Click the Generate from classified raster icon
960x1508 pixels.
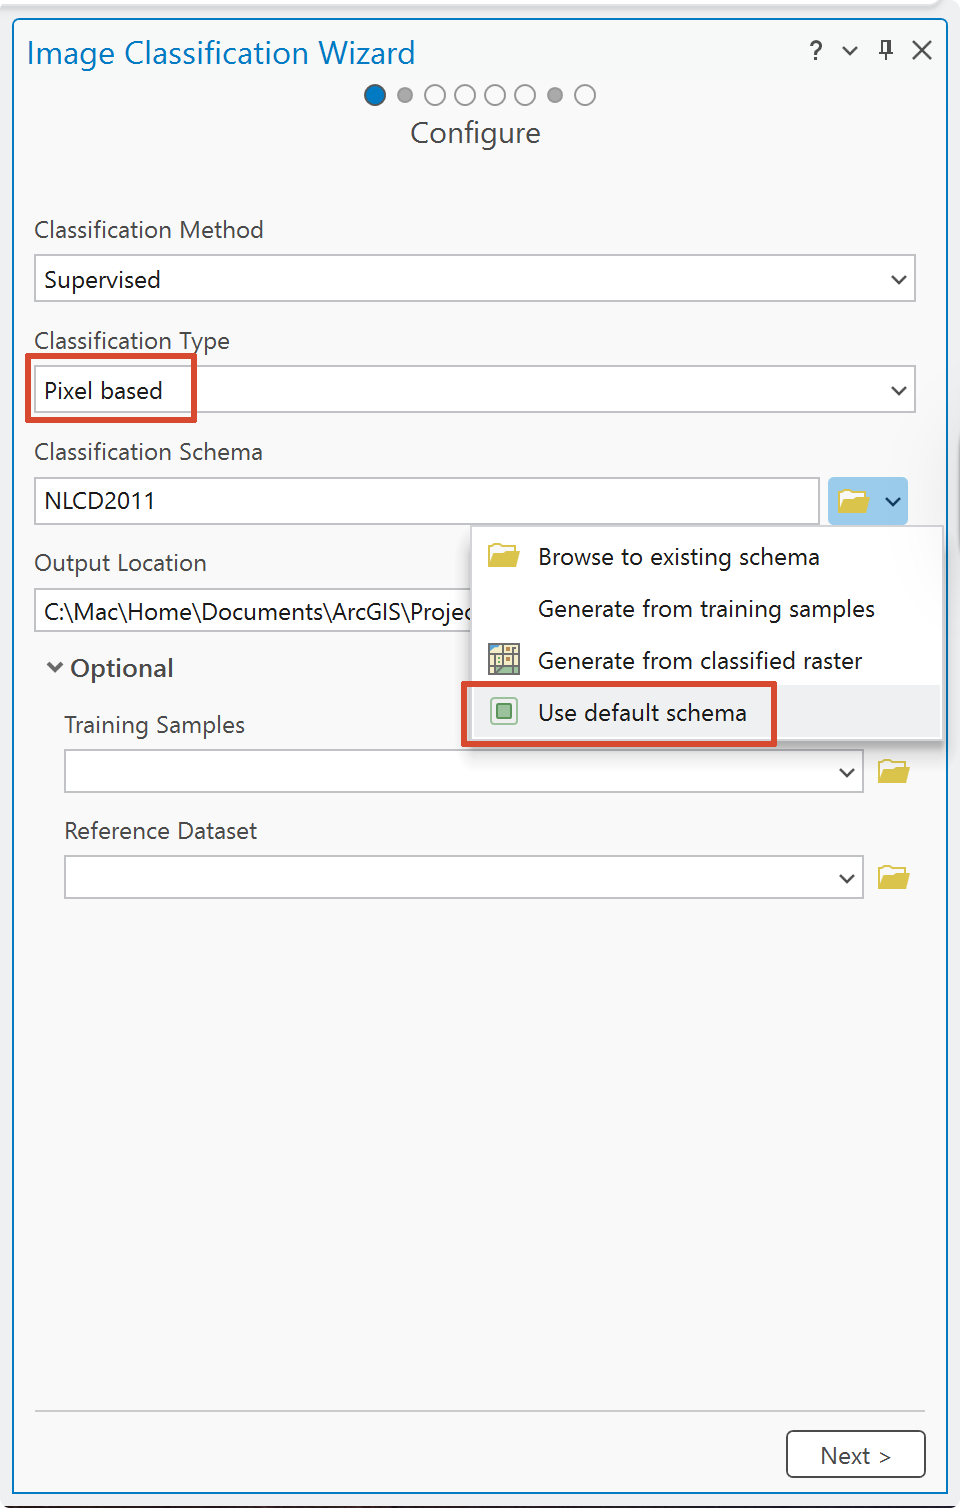pos(504,660)
